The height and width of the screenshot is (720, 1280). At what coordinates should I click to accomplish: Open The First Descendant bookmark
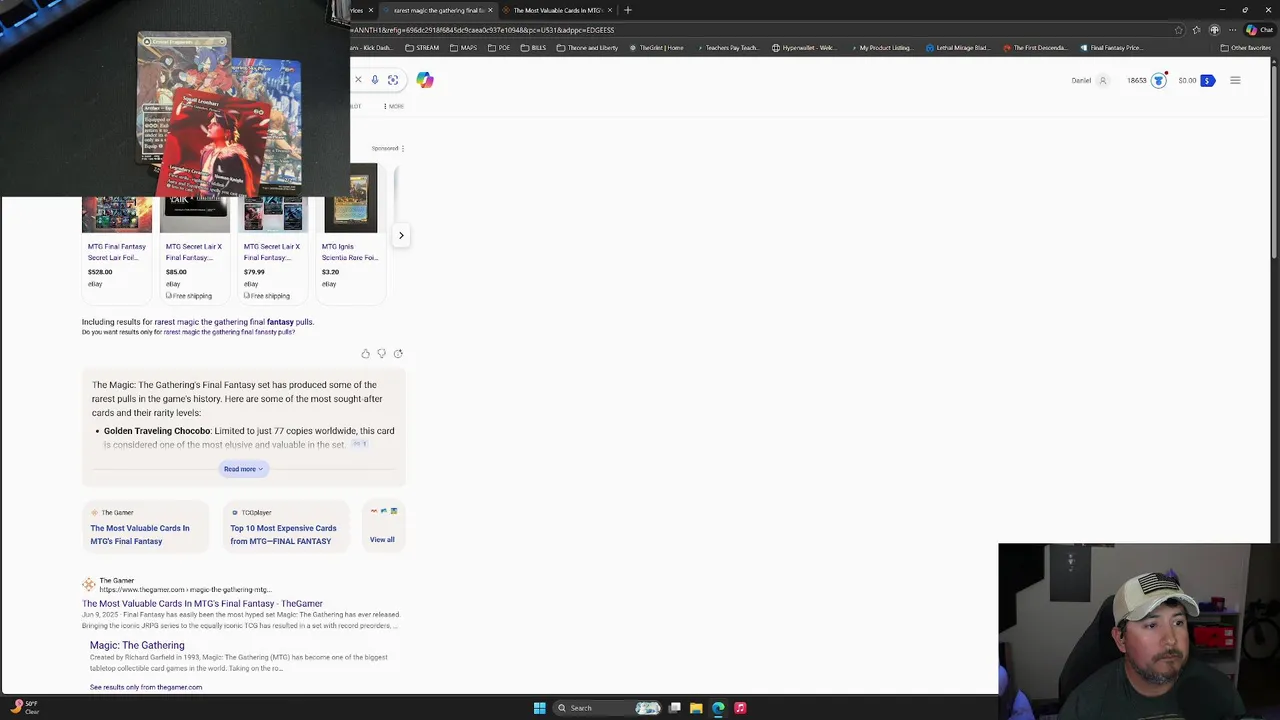pos(1035,48)
